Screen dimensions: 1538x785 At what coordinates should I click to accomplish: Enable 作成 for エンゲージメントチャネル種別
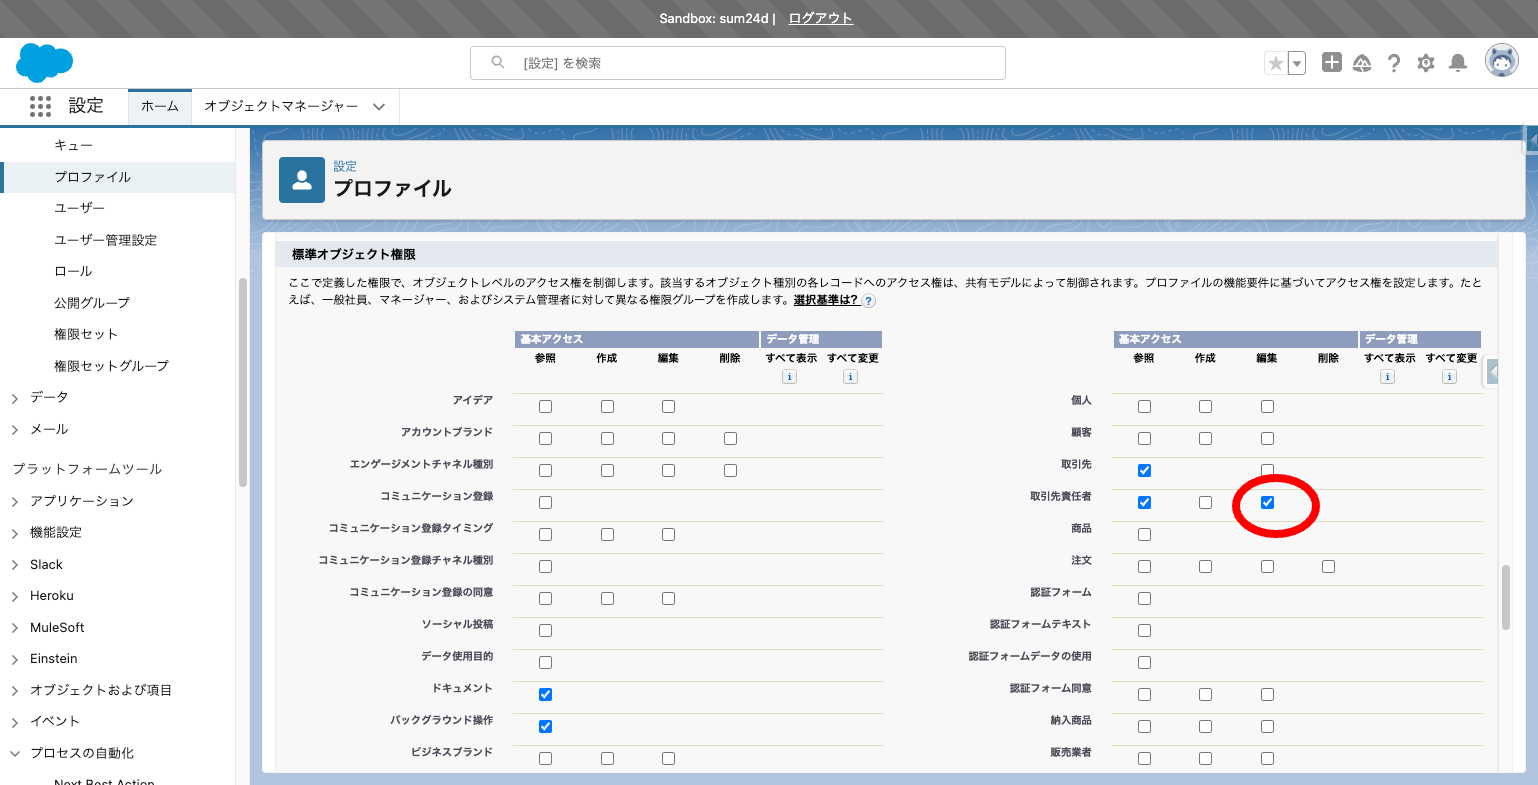(x=607, y=471)
